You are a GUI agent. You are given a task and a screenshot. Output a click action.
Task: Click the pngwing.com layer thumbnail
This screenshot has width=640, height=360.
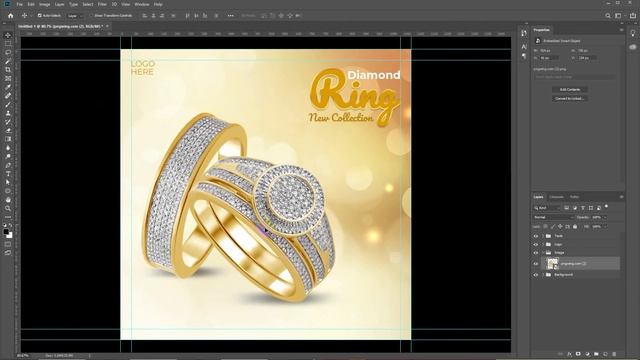553,264
